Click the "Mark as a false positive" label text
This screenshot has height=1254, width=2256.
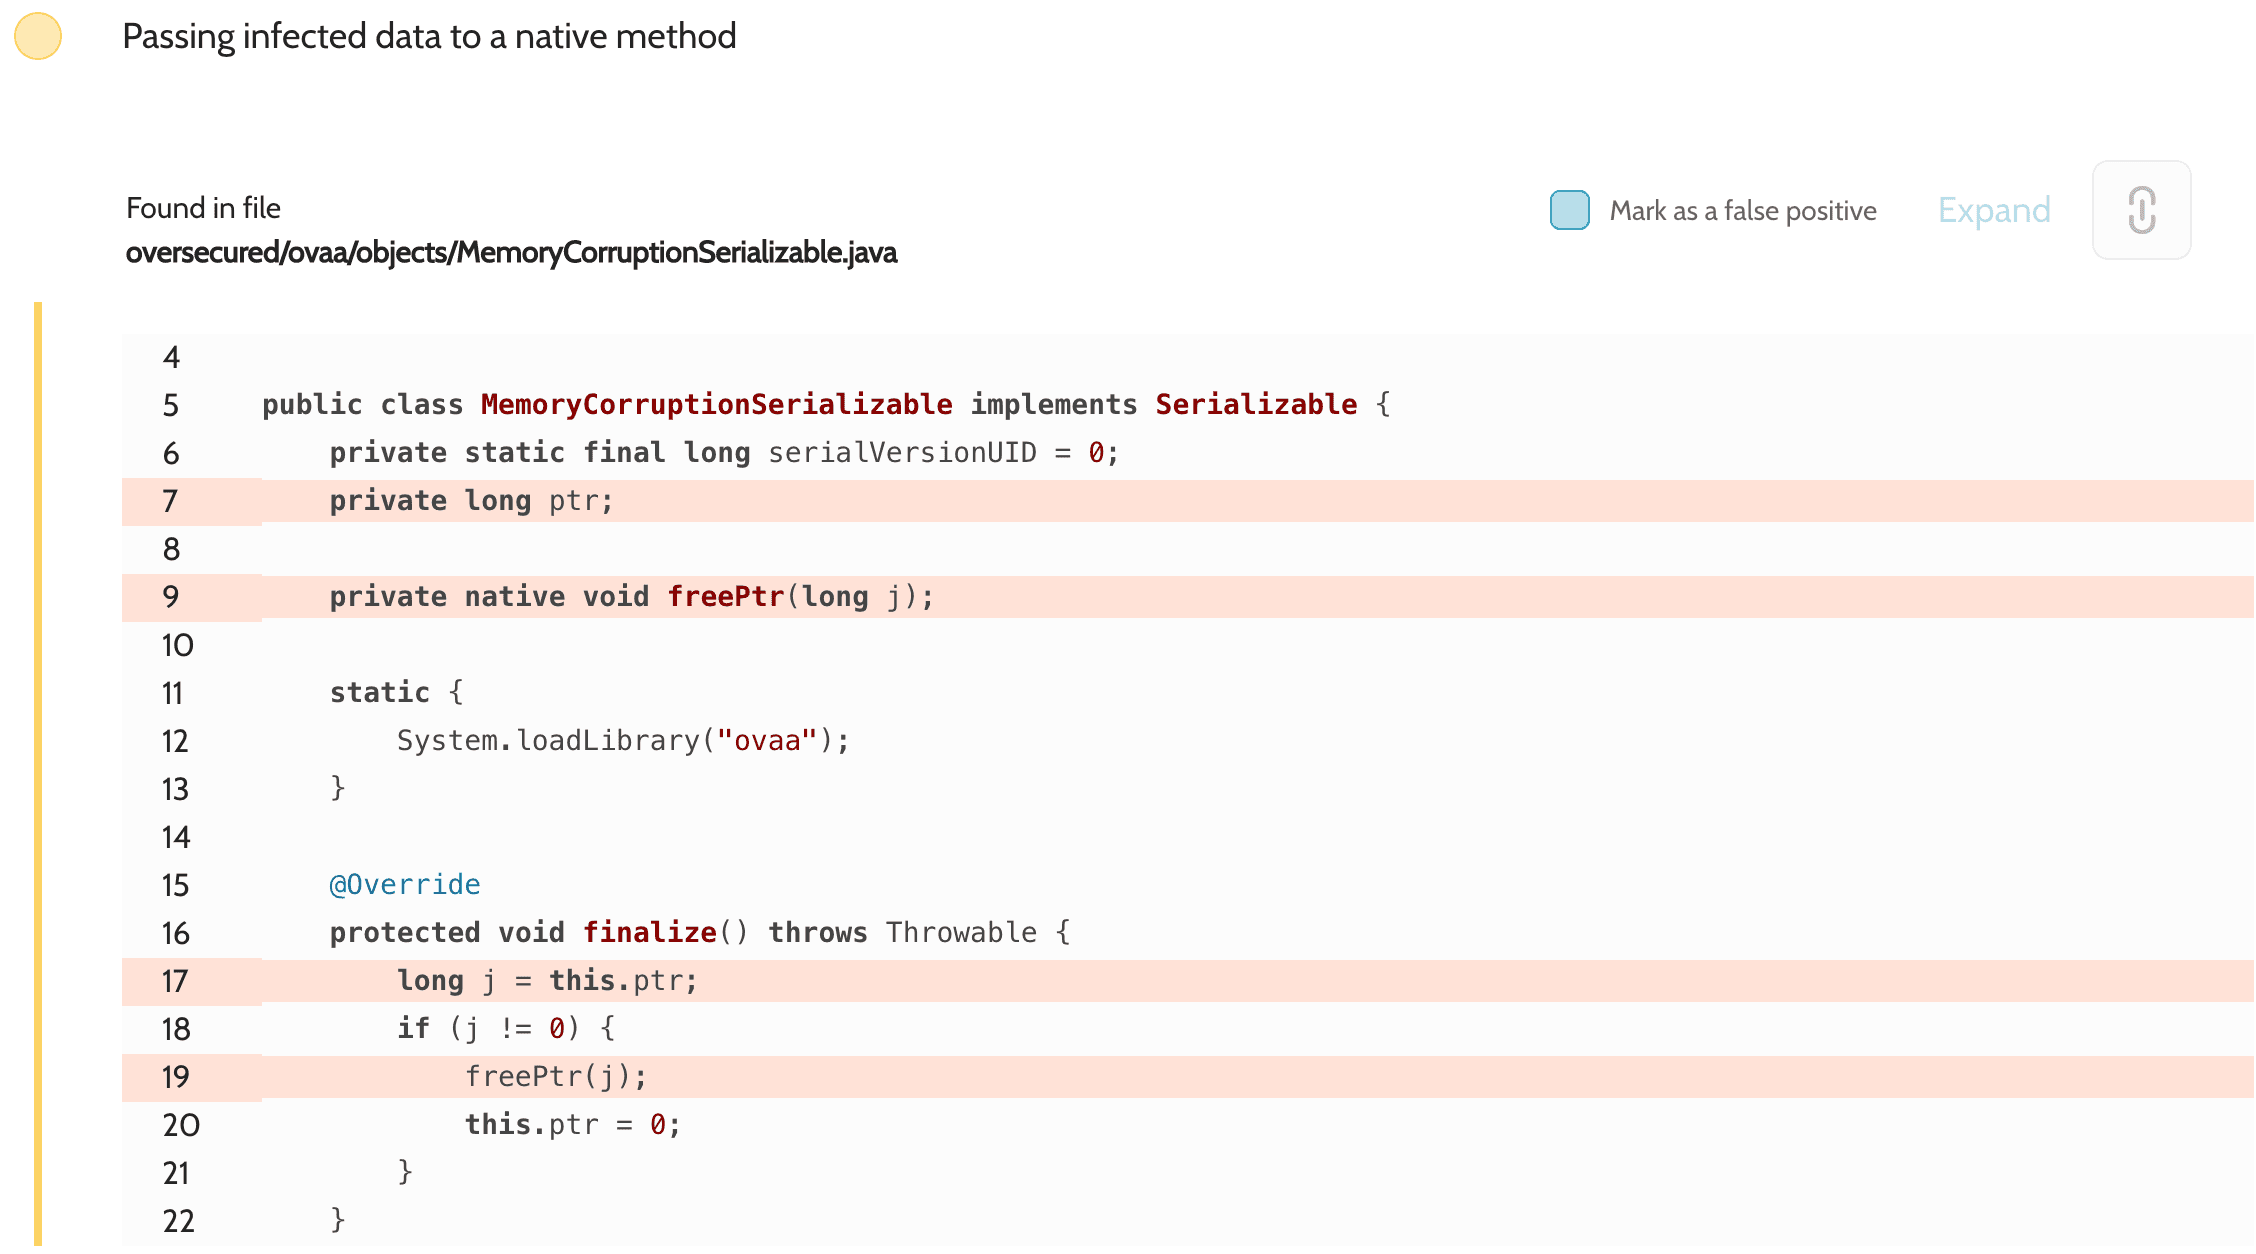click(1742, 211)
